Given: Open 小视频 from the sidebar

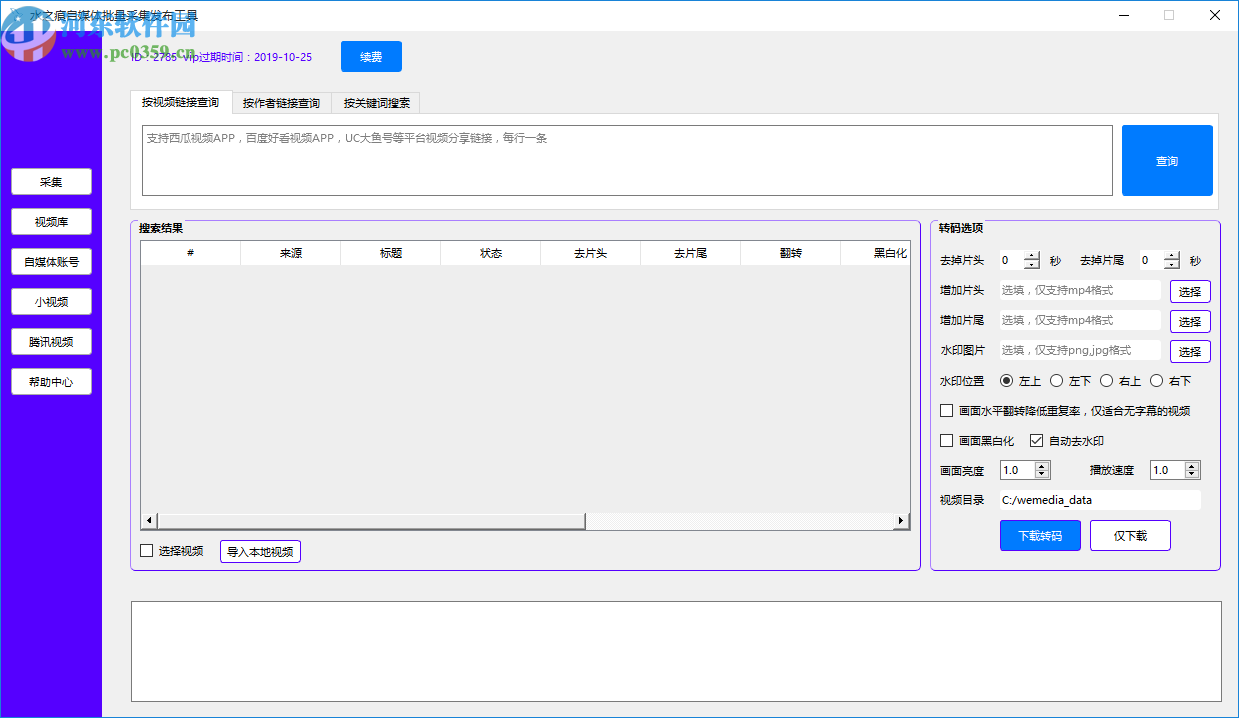Looking at the screenshot, I should [x=51, y=302].
